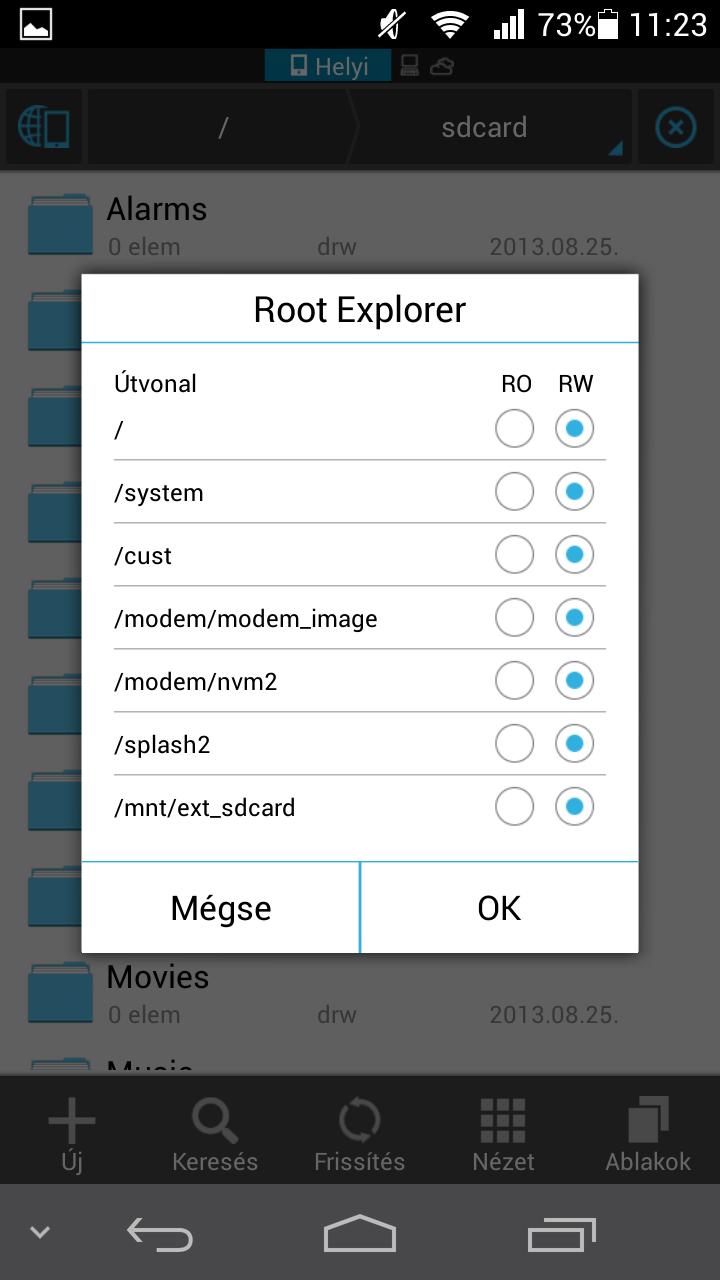The height and width of the screenshot is (1280, 720).
Task: Tap the battery status icon
Action: 609,24
